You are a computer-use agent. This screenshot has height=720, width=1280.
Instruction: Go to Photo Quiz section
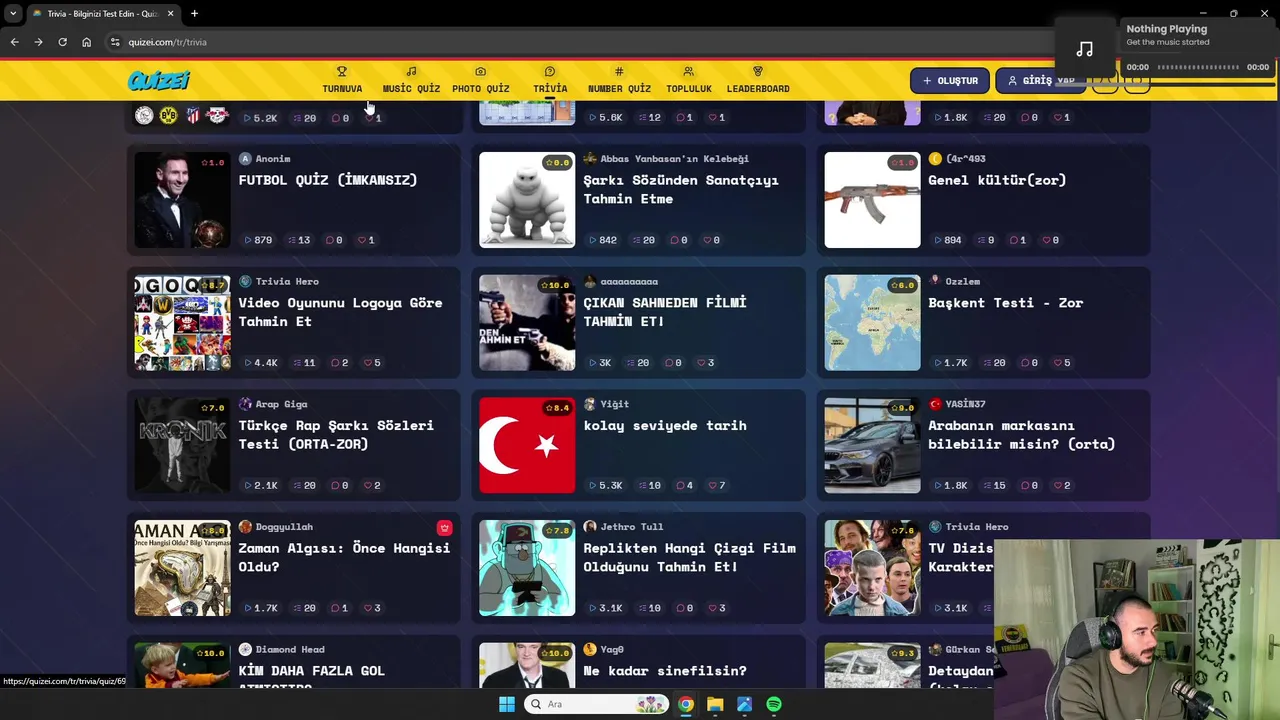(480, 80)
